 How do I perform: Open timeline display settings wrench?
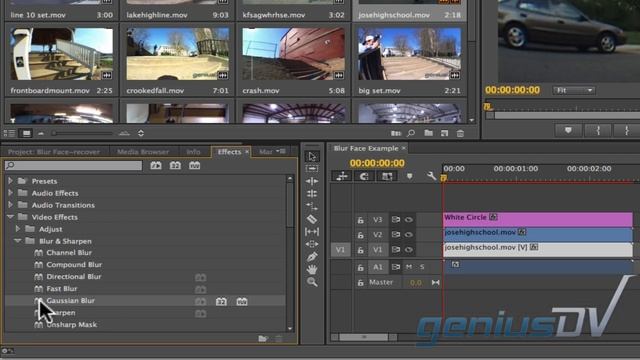pyautogui.click(x=431, y=176)
